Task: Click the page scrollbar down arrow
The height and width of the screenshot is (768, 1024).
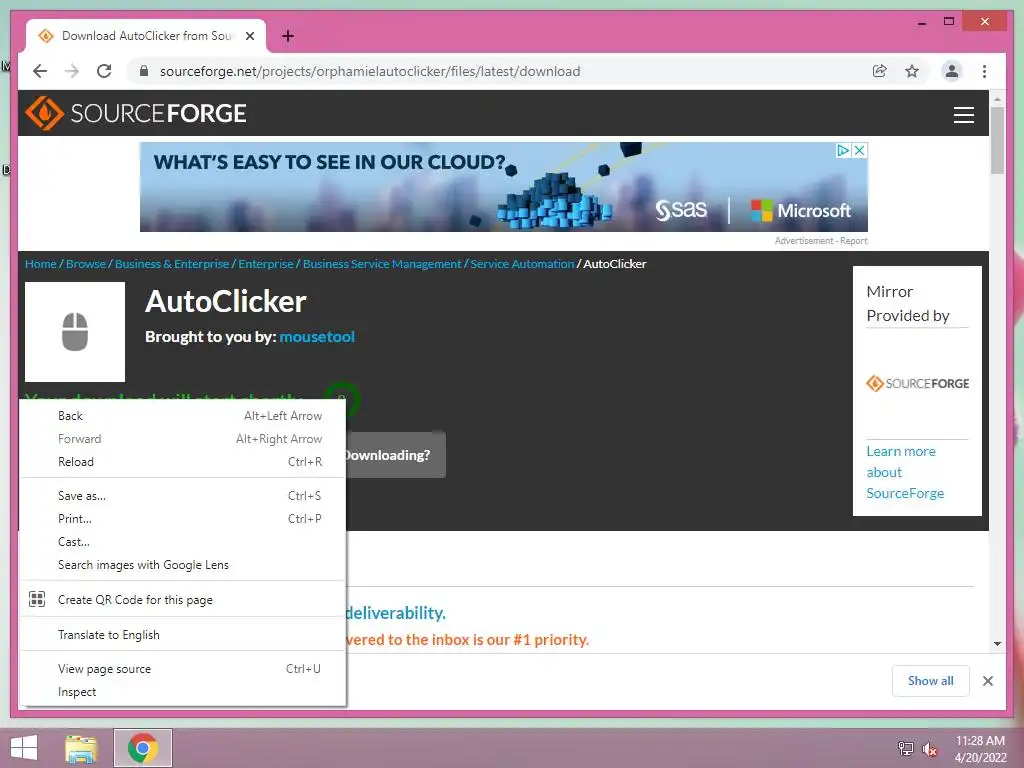Action: [997, 644]
